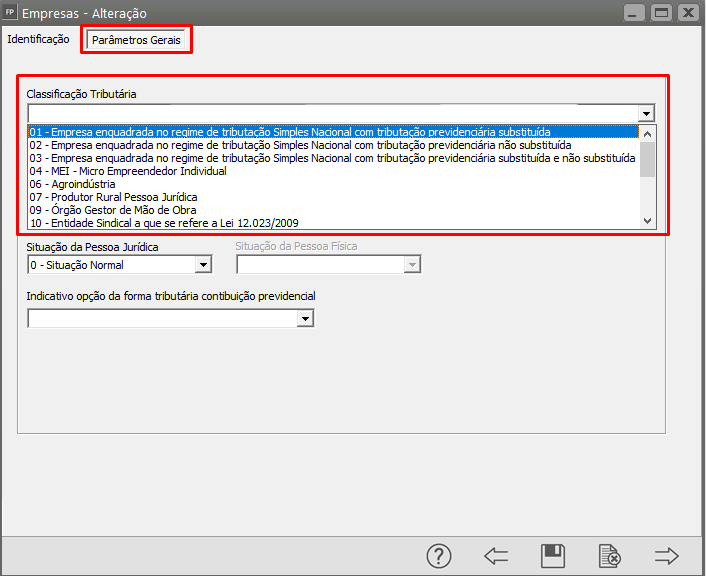Choose 06 - Agroindústria option
This screenshot has height=576, width=706.
pyautogui.click(x=333, y=184)
